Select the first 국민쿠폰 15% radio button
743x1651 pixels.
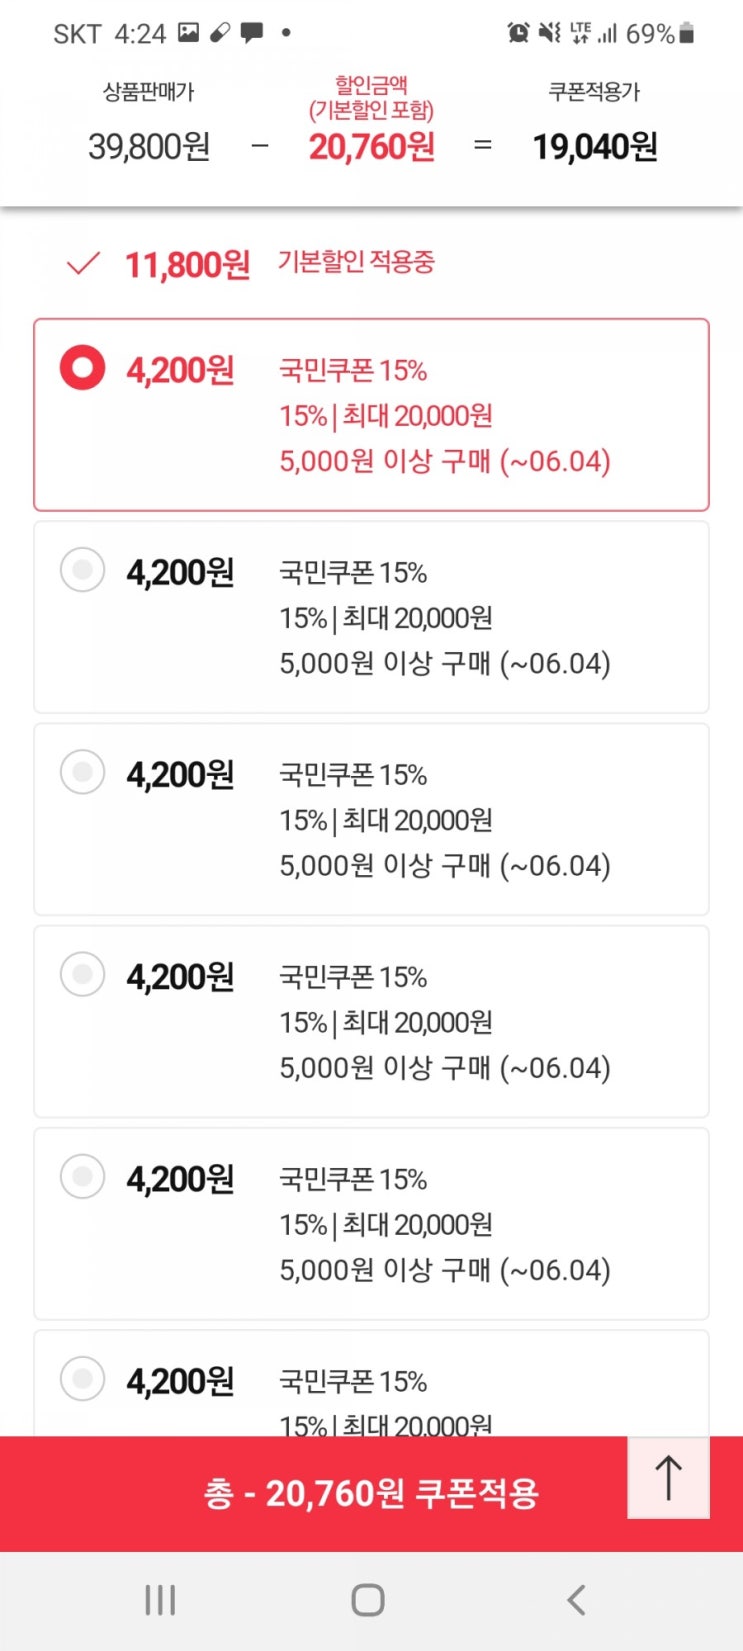click(x=82, y=368)
